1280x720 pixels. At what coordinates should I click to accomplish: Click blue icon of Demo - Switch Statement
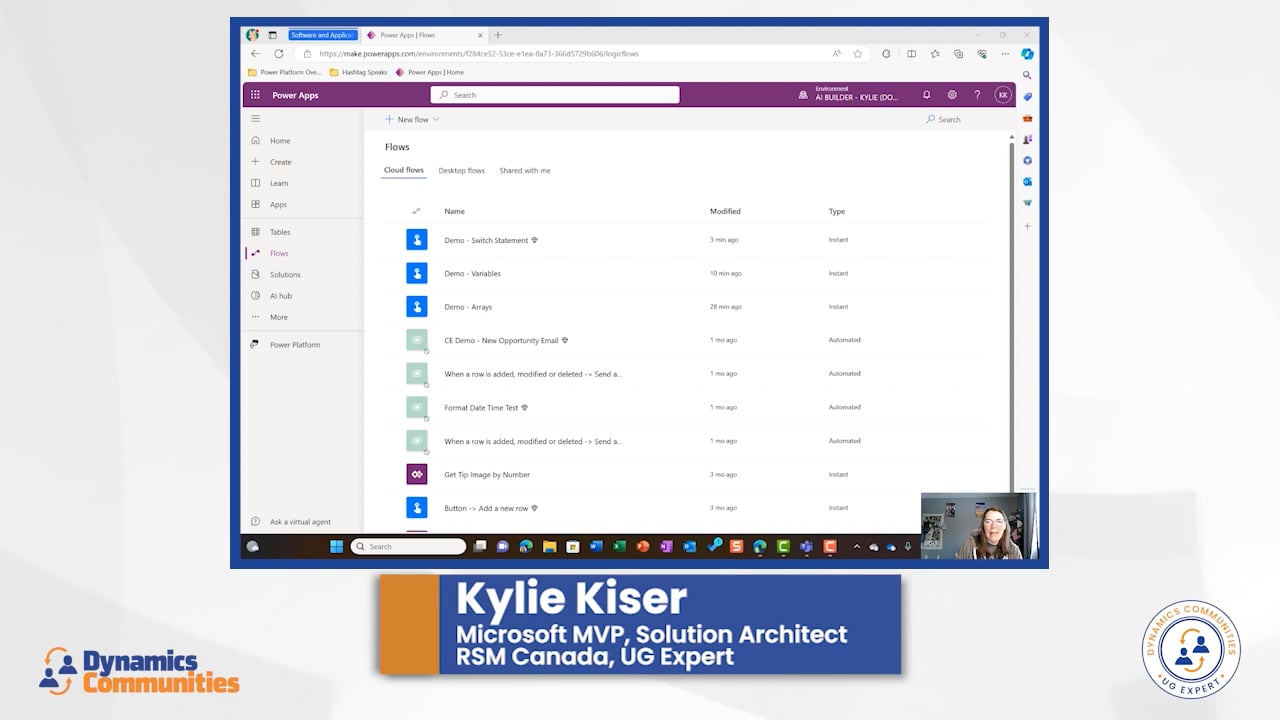(417, 240)
